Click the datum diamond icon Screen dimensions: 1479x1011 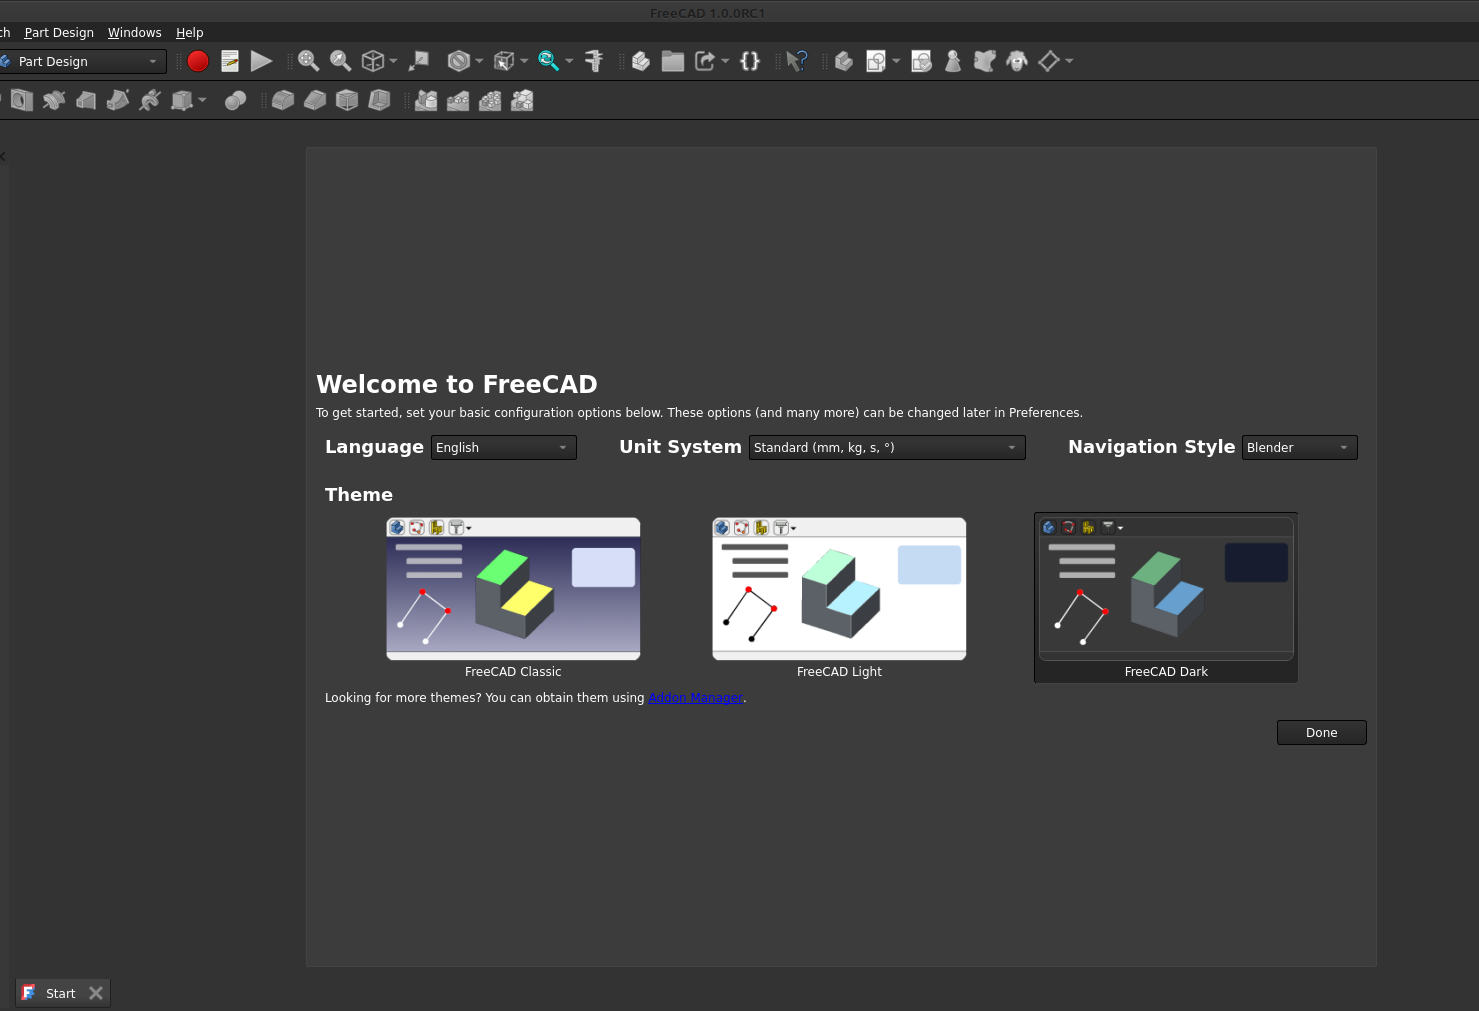[x=1048, y=61]
